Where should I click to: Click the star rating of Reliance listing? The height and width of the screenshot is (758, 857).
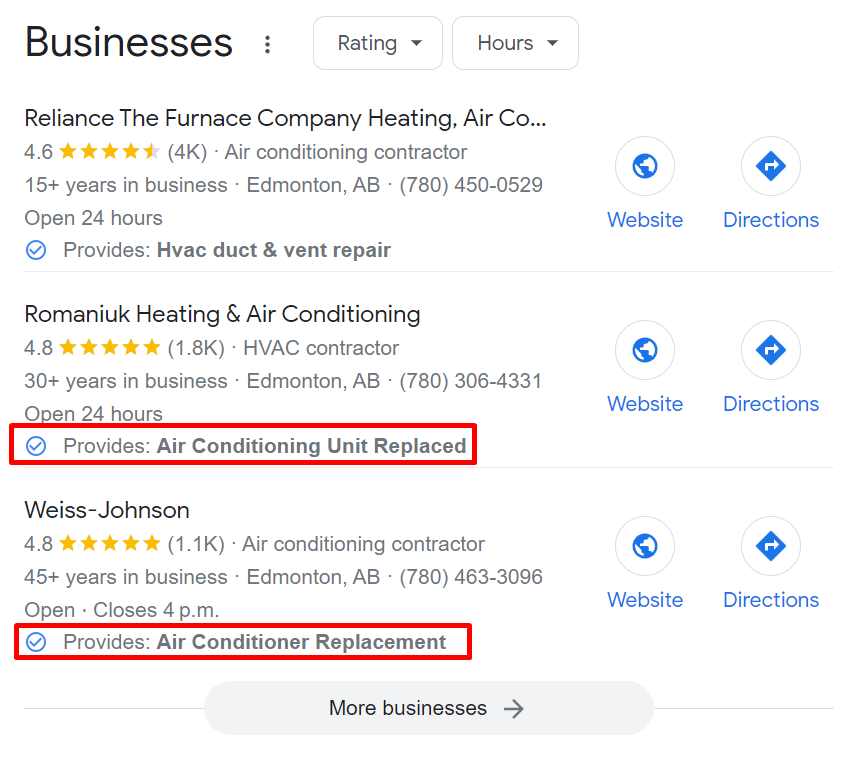(x=109, y=152)
